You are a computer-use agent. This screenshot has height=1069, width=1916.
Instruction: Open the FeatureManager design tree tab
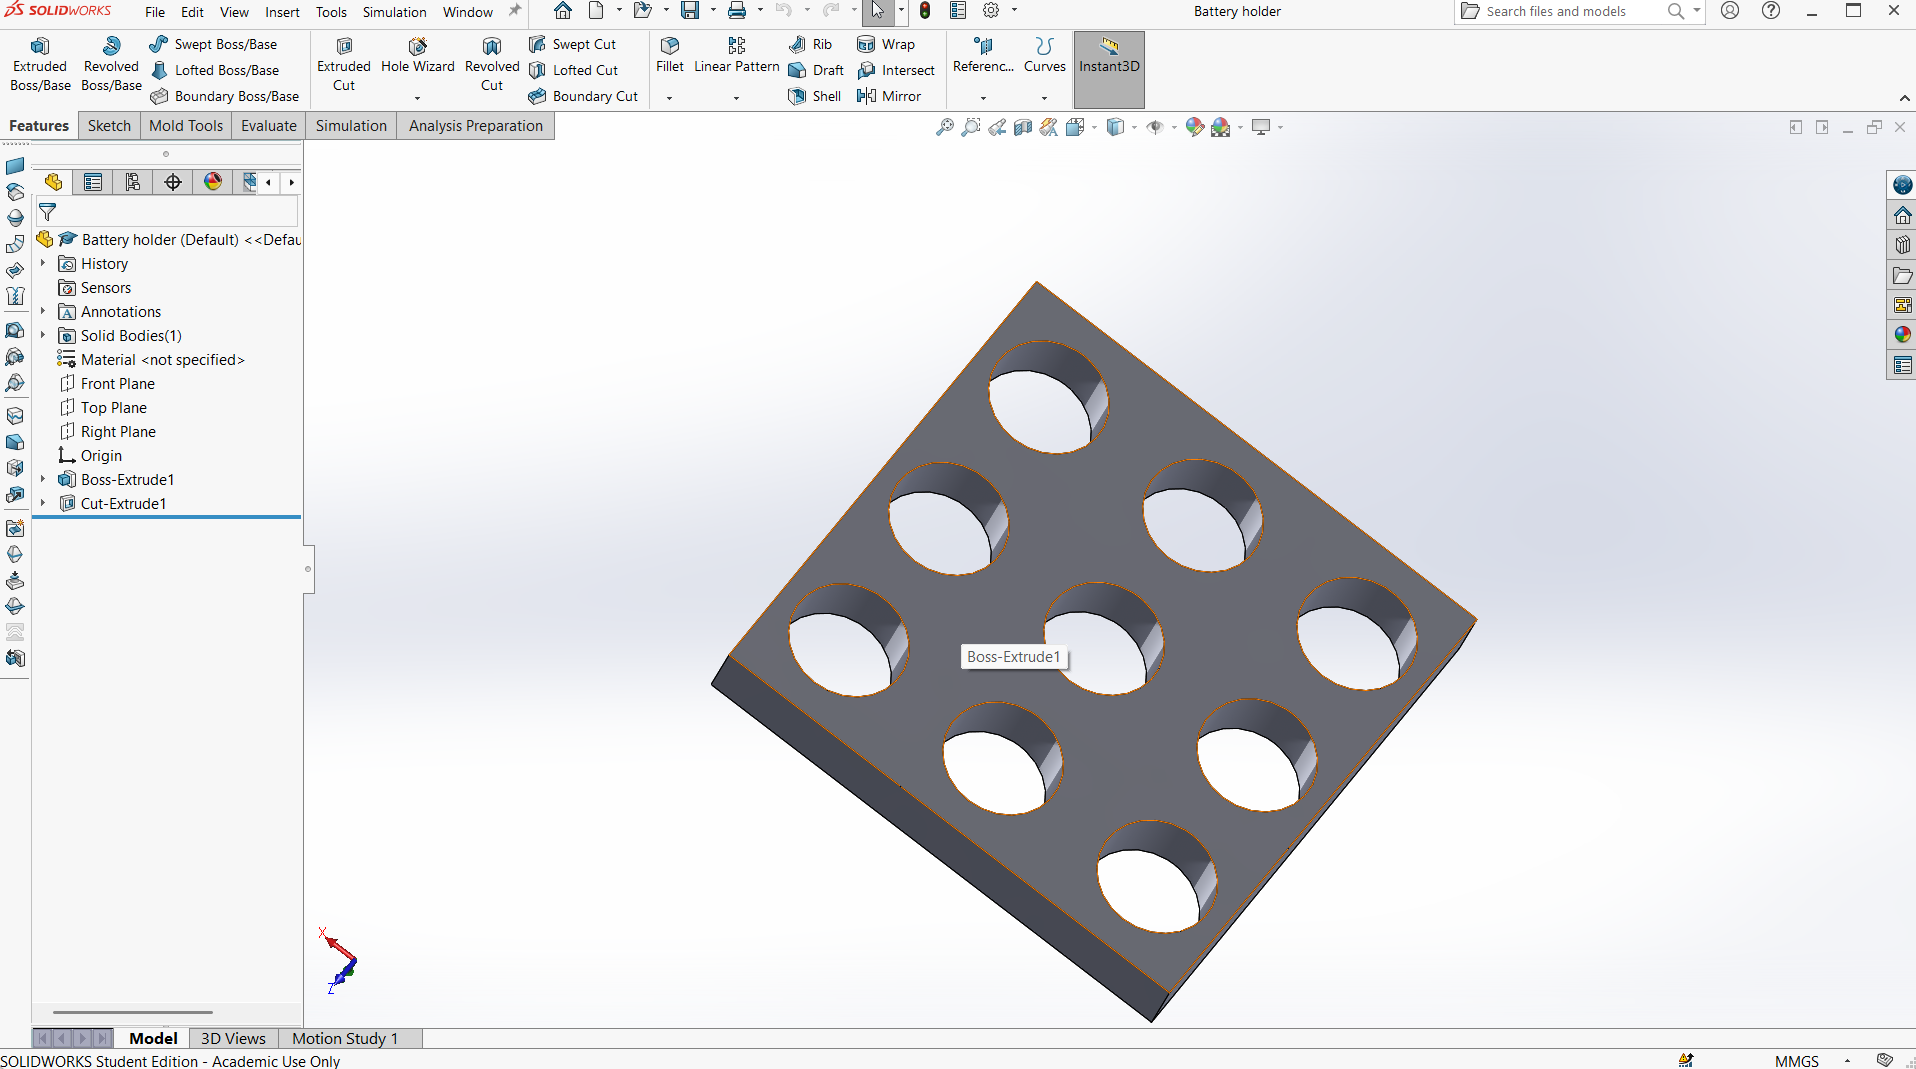coord(53,182)
